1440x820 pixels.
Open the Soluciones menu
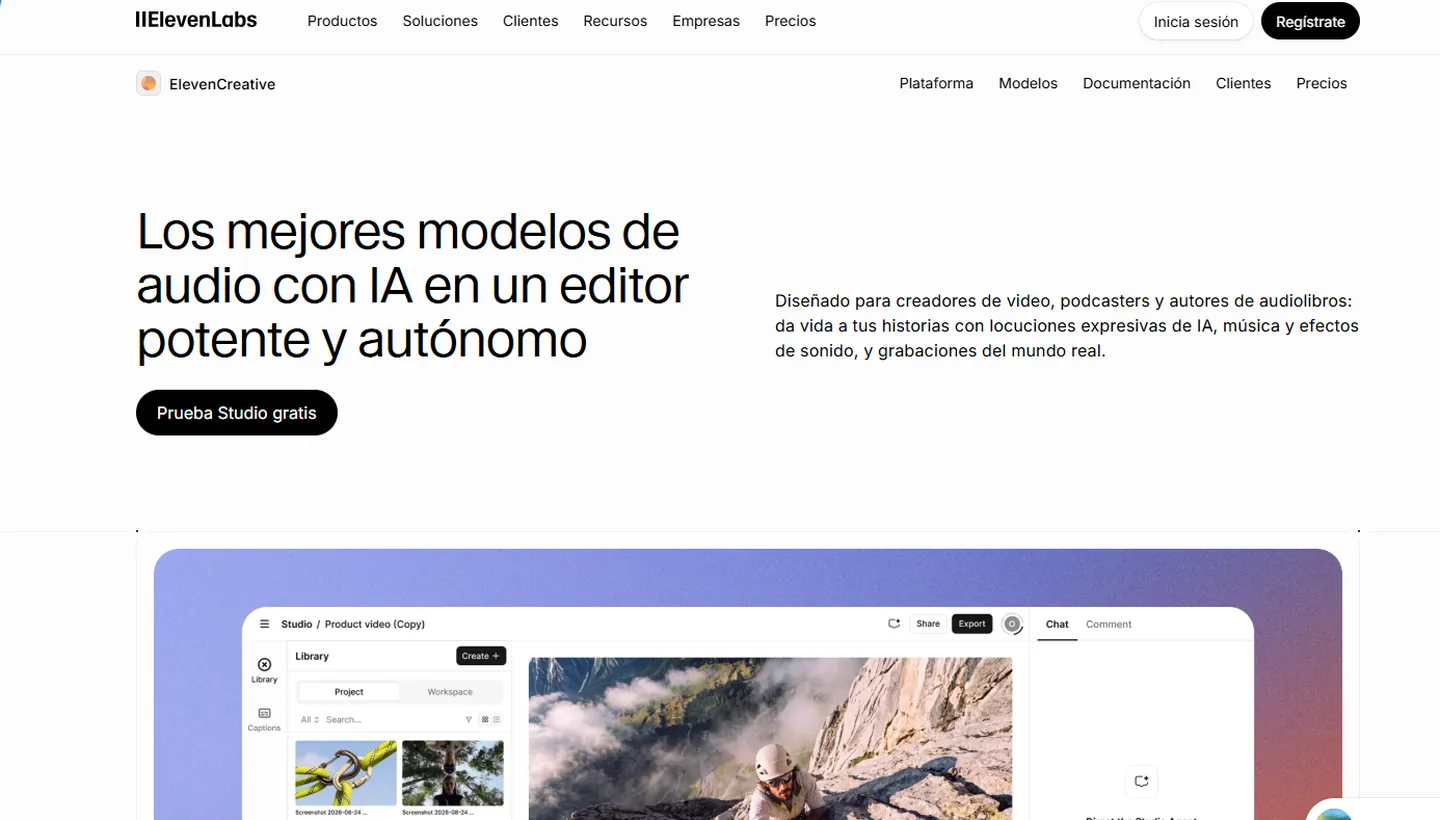pos(440,21)
